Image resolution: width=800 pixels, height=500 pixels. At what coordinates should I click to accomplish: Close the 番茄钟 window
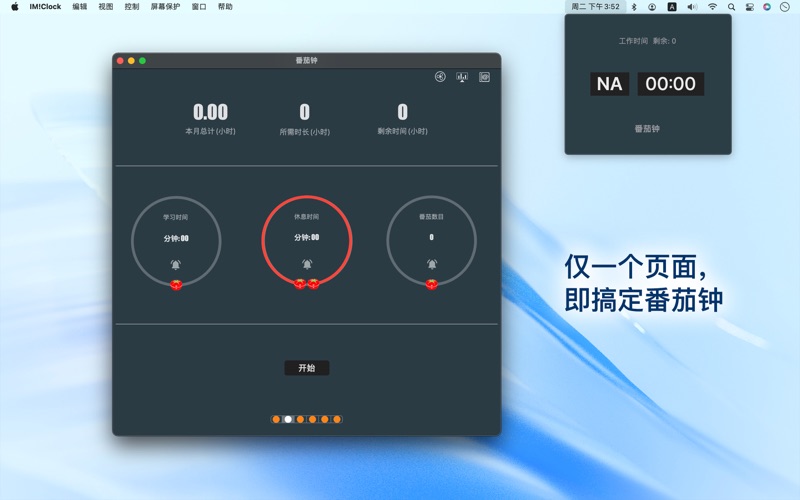(120, 61)
